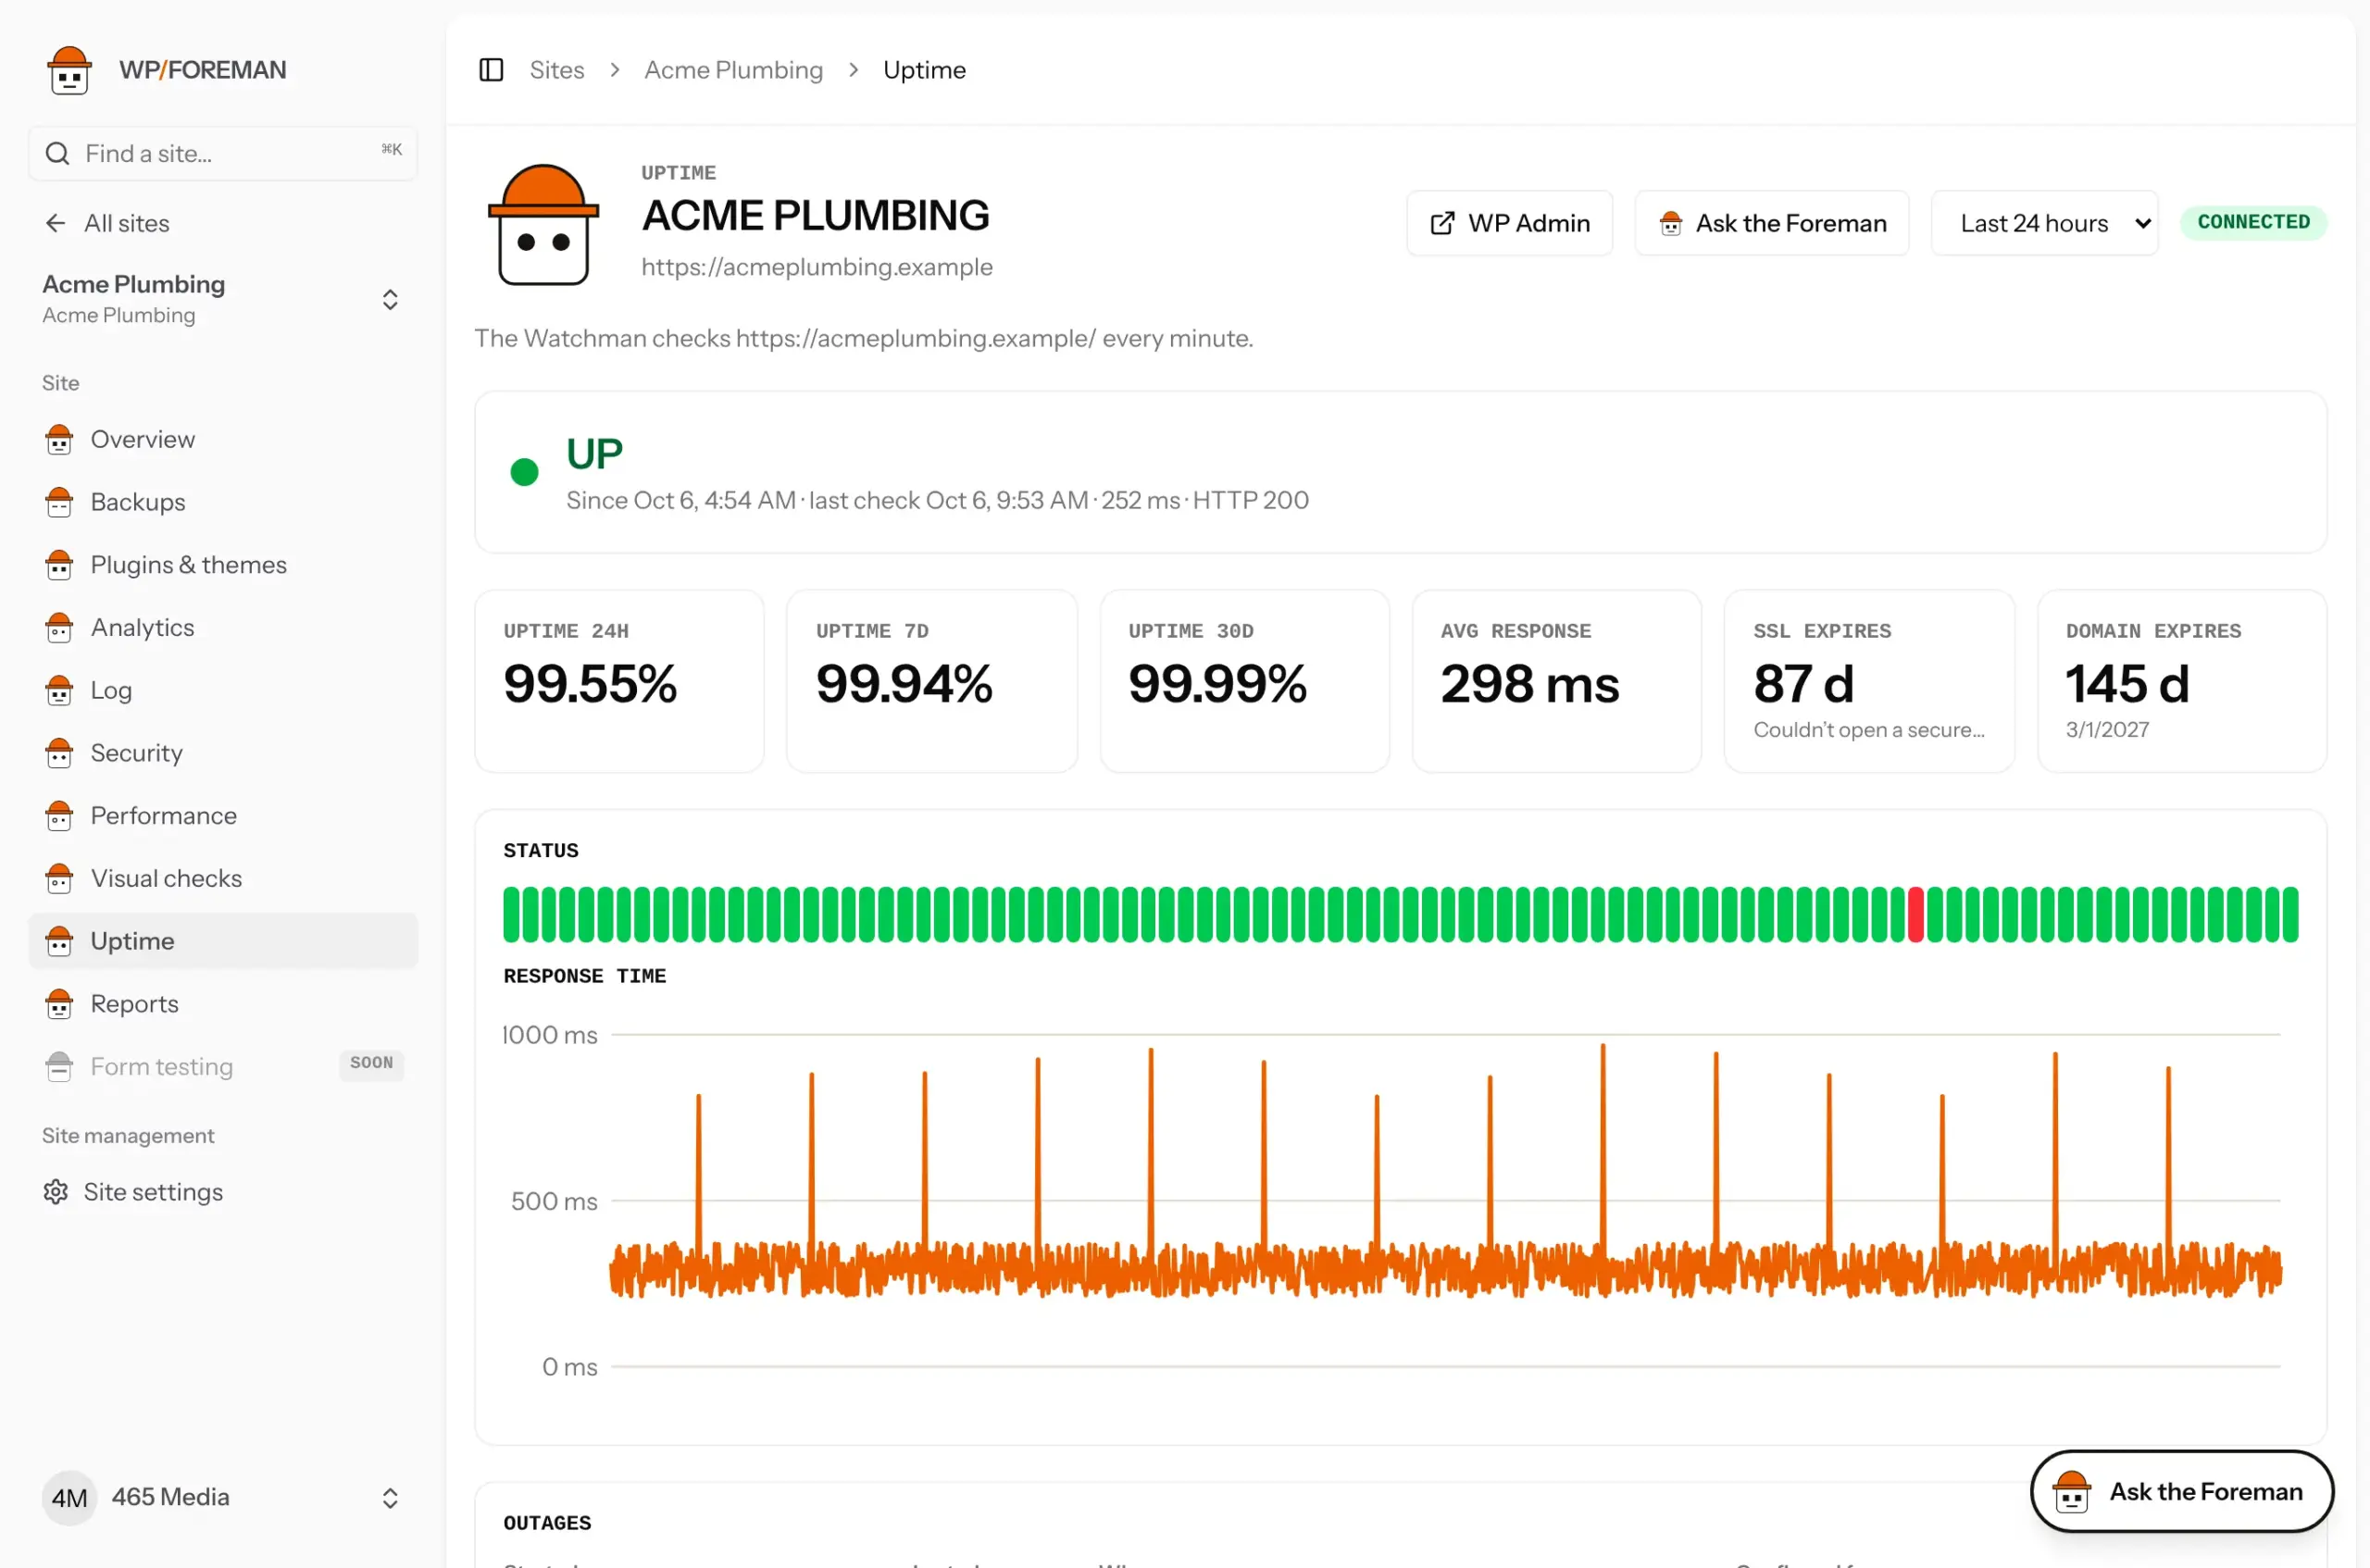Go to Plugins & themes
2370x1568 pixels.
[x=223, y=565]
